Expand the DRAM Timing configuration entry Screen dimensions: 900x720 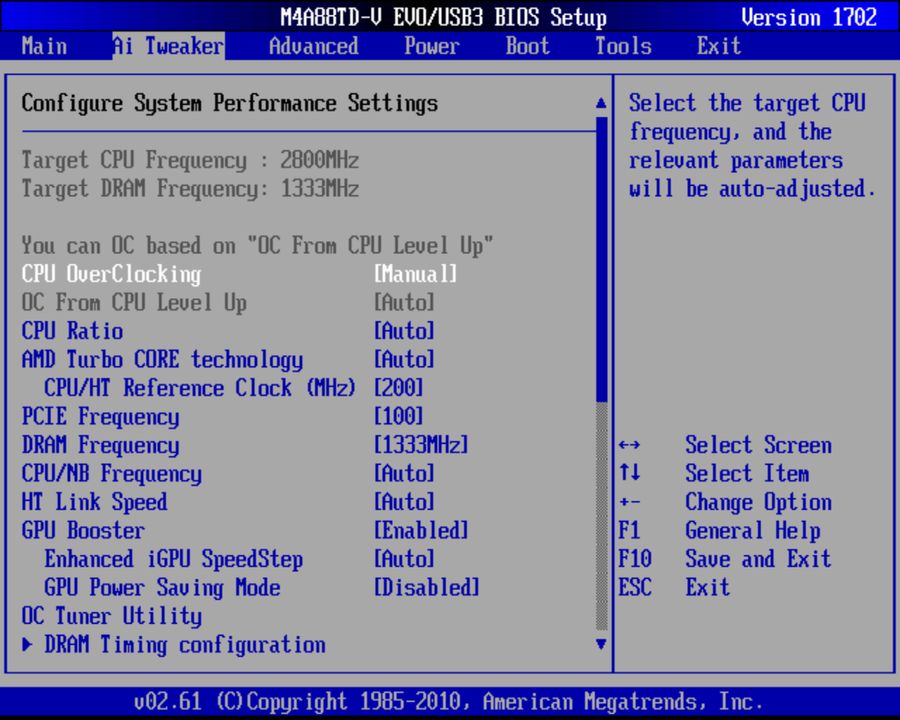click(x=183, y=645)
